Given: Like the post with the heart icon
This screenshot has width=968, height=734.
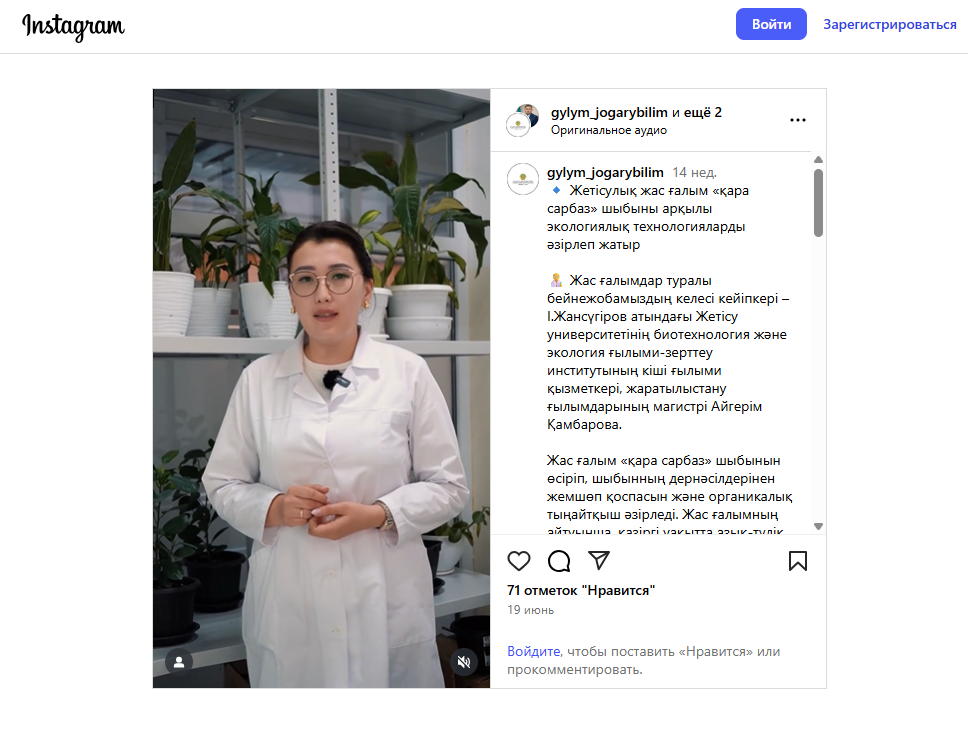Looking at the screenshot, I should [519, 561].
